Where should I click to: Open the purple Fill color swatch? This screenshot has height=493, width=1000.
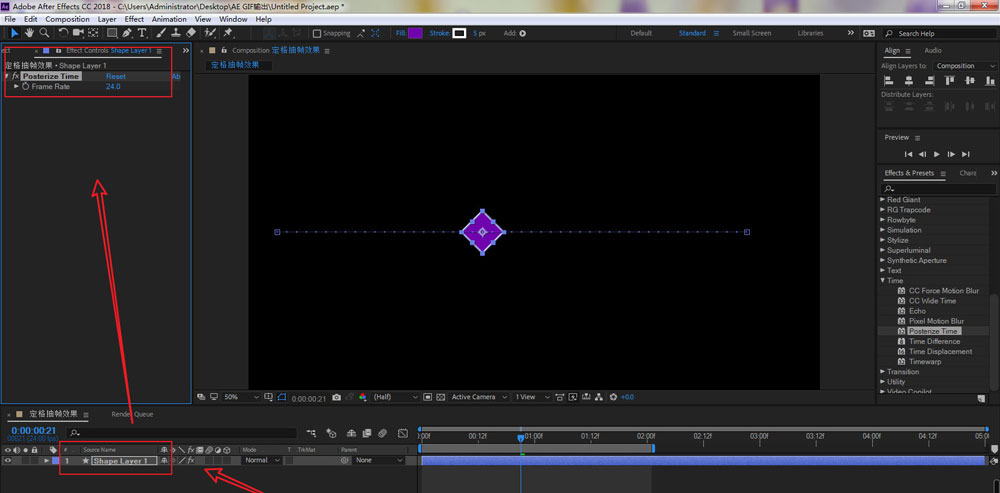click(x=415, y=33)
